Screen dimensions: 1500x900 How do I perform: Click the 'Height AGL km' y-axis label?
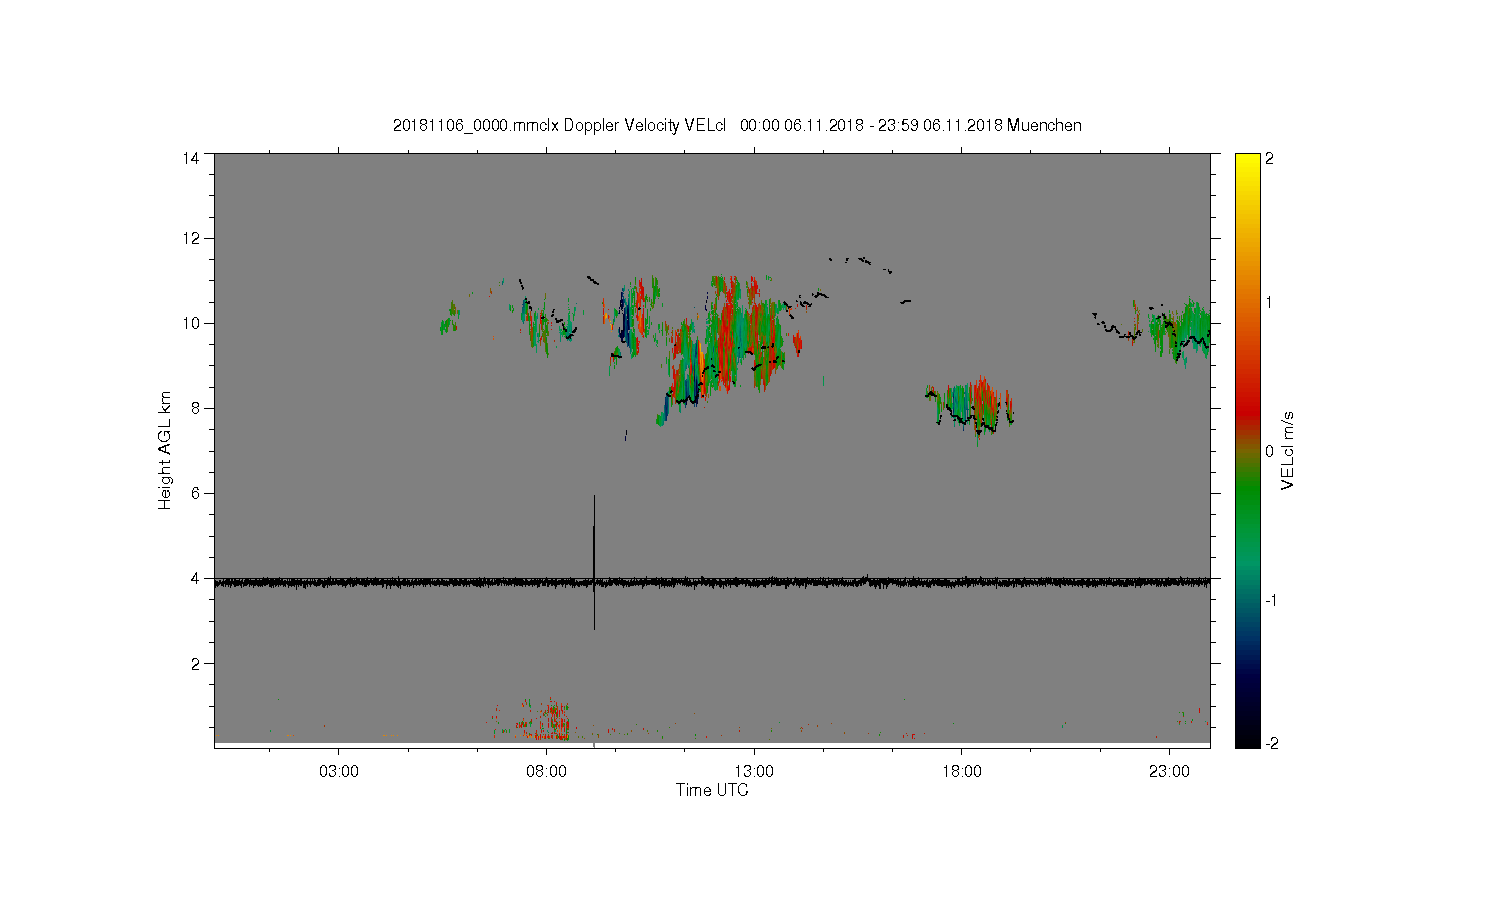point(165,450)
